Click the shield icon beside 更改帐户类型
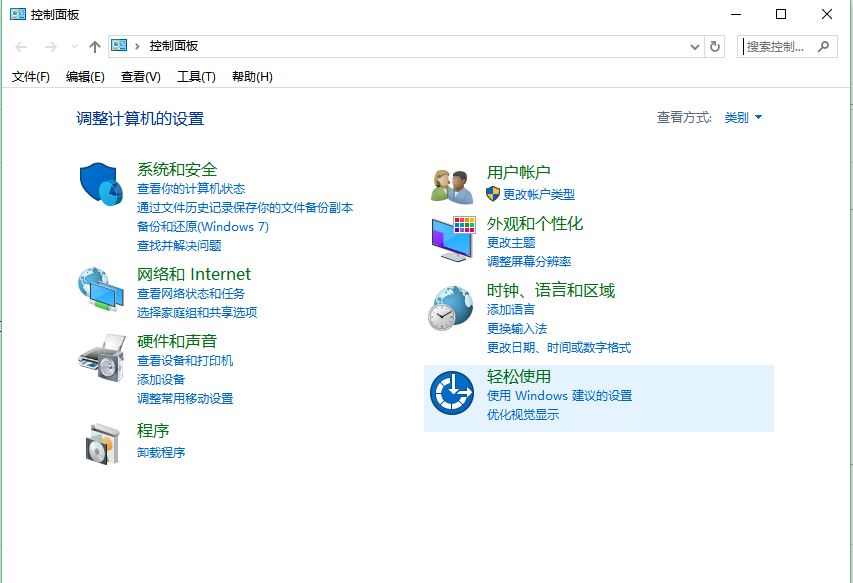This screenshot has width=853, height=583. (493, 194)
